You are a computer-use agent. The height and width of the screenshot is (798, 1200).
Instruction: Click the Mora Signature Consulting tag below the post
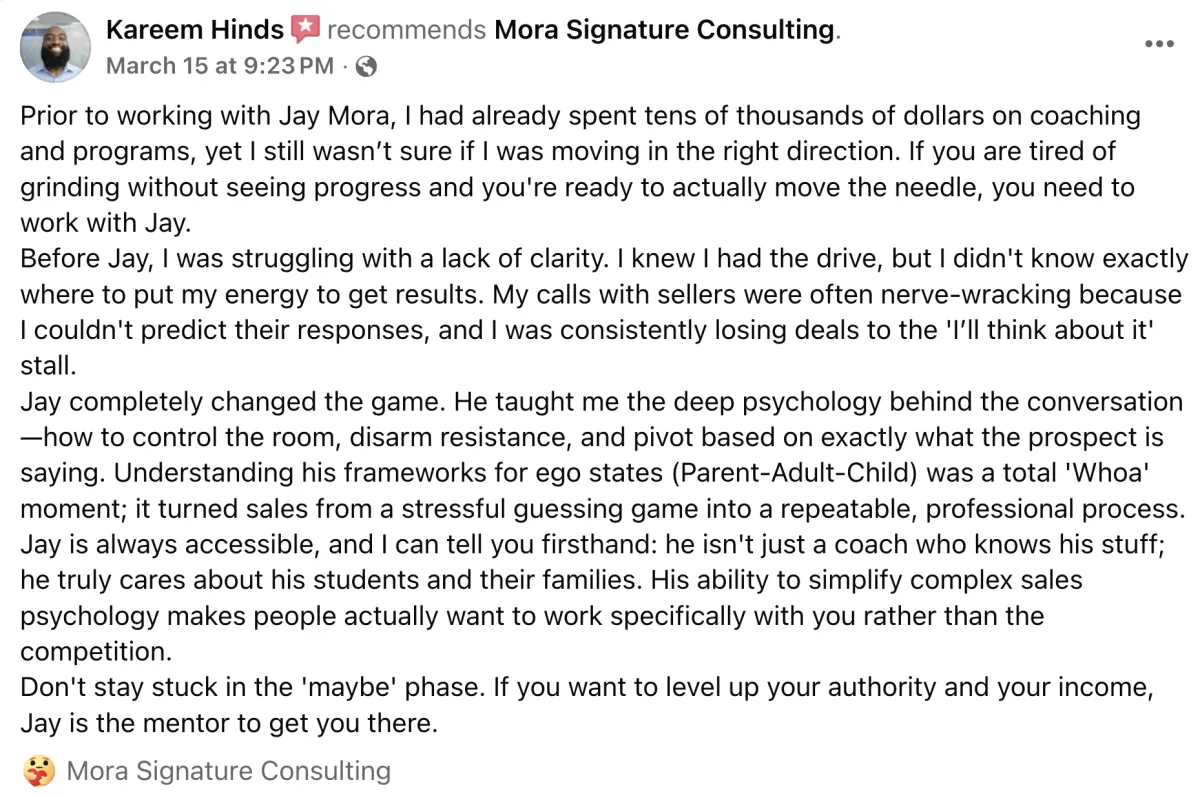point(228,772)
